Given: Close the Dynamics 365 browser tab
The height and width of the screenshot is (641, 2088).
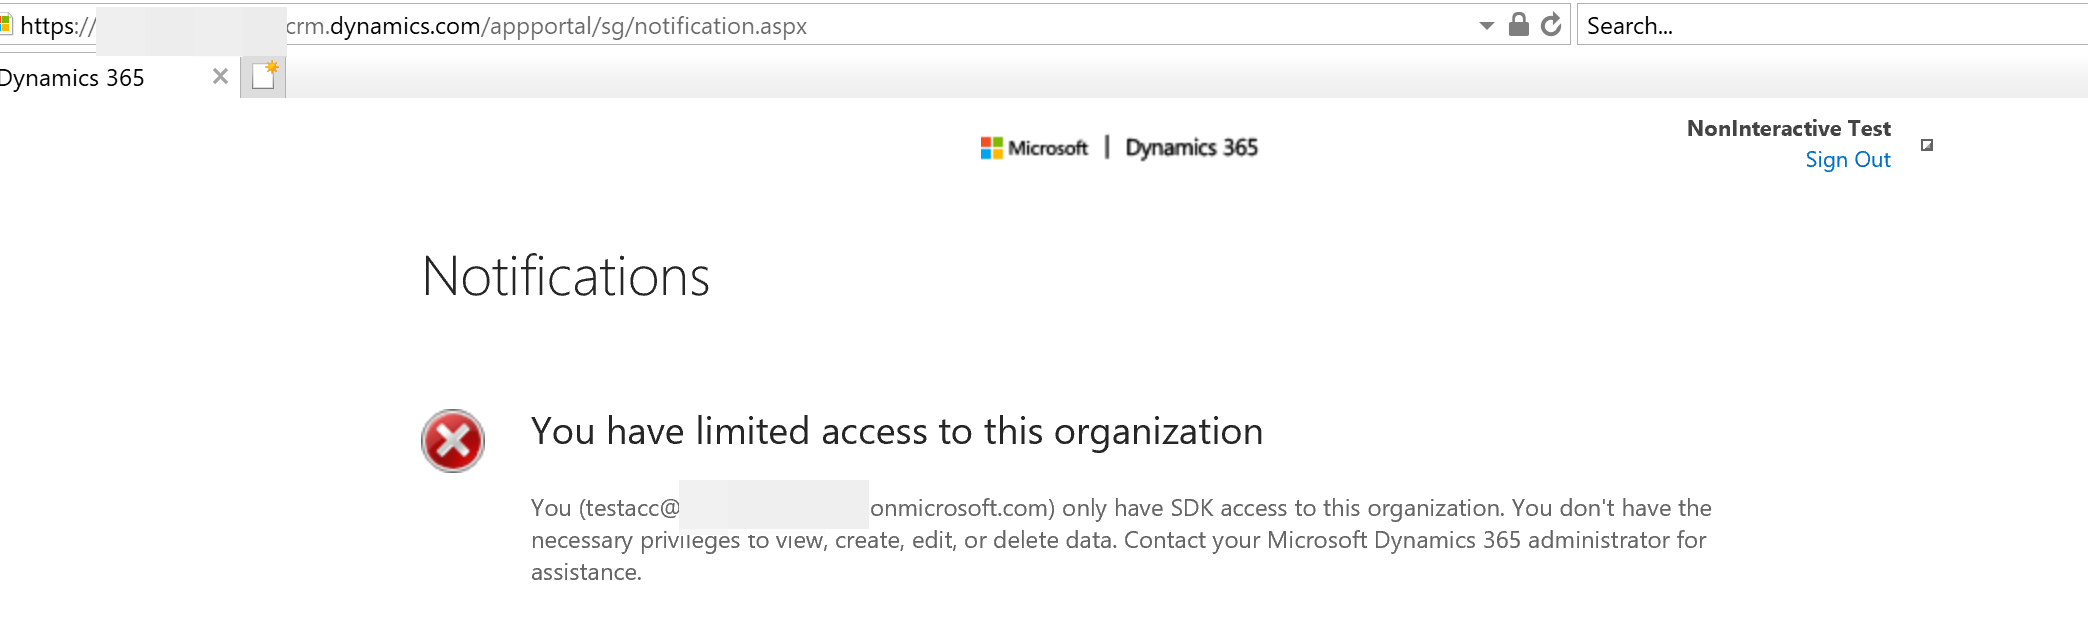Looking at the screenshot, I should pos(220,76).
